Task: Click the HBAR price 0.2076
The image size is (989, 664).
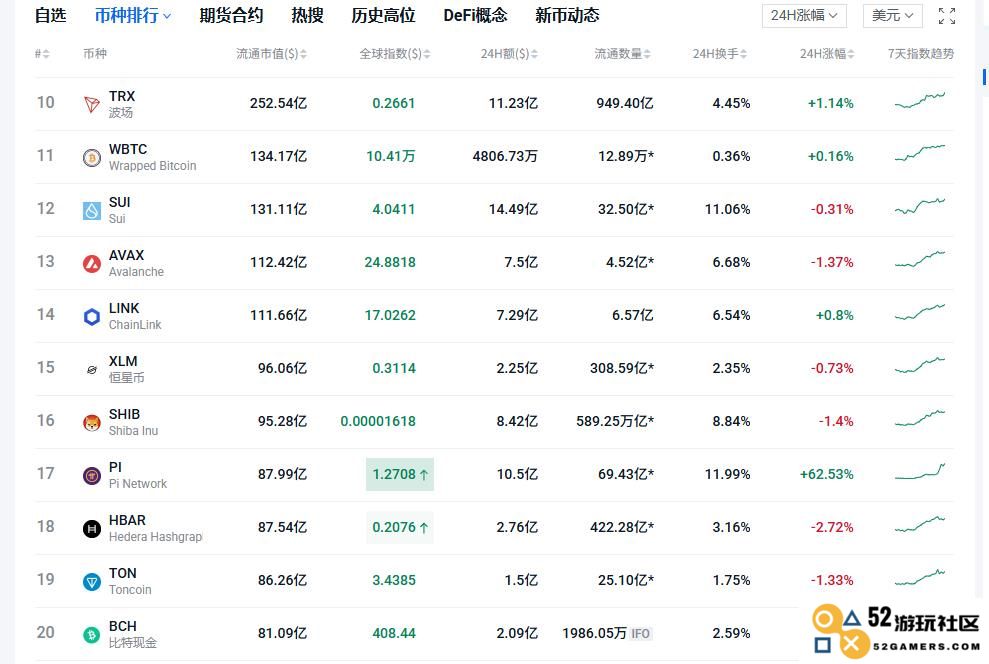Action: coord(400,527)
